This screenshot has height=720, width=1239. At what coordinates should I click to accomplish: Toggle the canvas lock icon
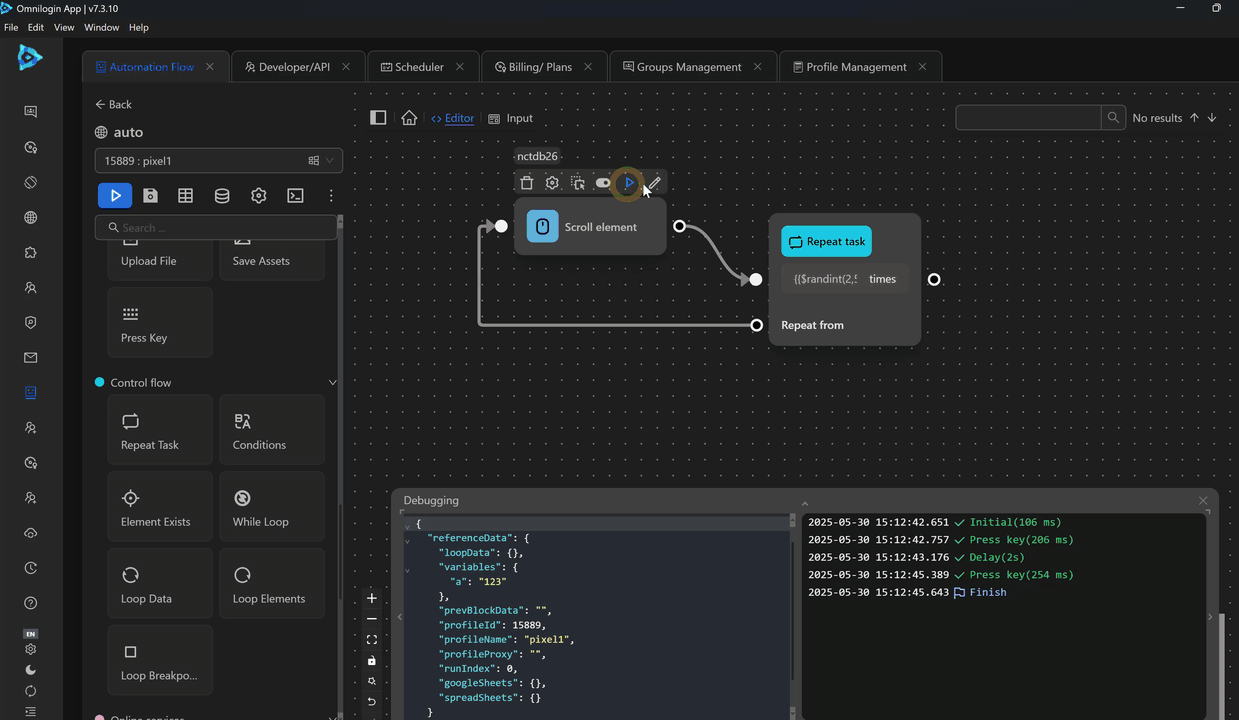(x=372, y=660)
